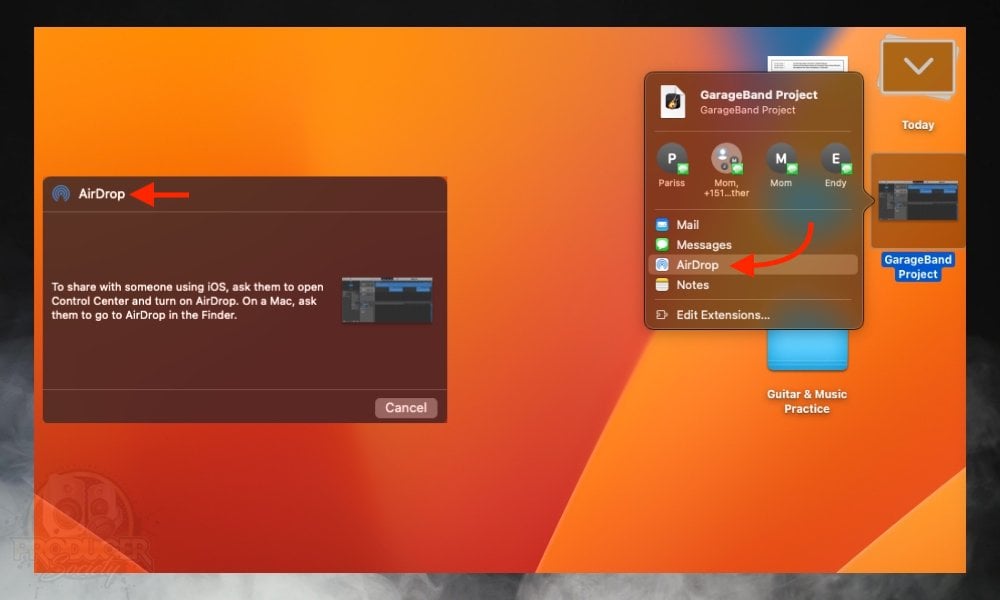
Task: Click the document icon above share menu
Action: pyautogui.click(x=807, y=64)
